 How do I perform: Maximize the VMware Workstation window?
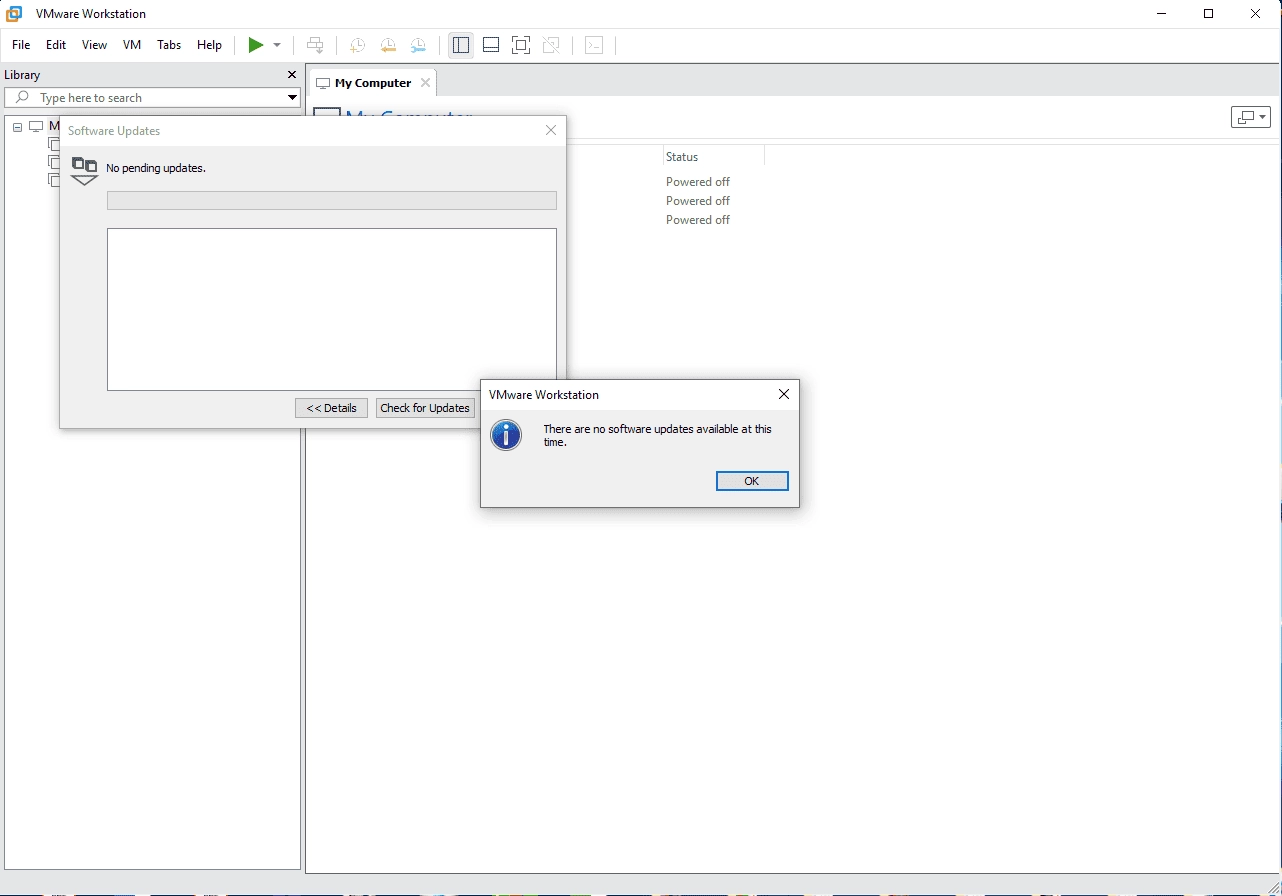[x=1208, y=14]
